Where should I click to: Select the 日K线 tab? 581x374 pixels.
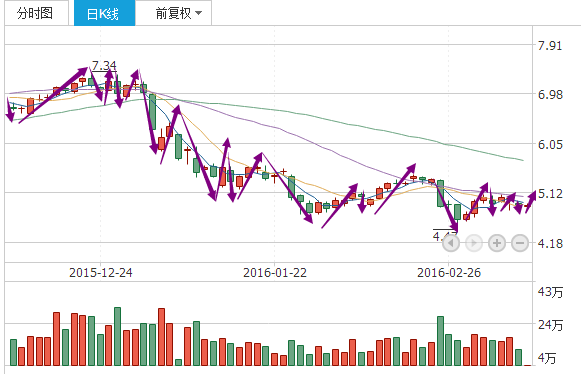coord(104,13)
